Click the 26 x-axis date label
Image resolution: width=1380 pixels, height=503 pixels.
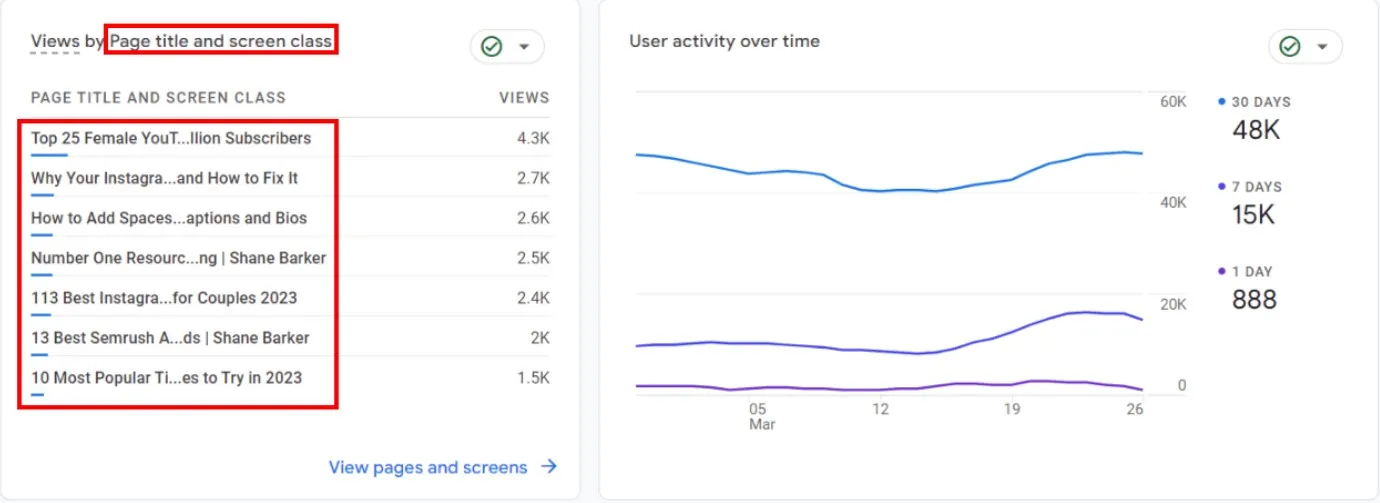pyautogui.click(x=1134, y=409)
